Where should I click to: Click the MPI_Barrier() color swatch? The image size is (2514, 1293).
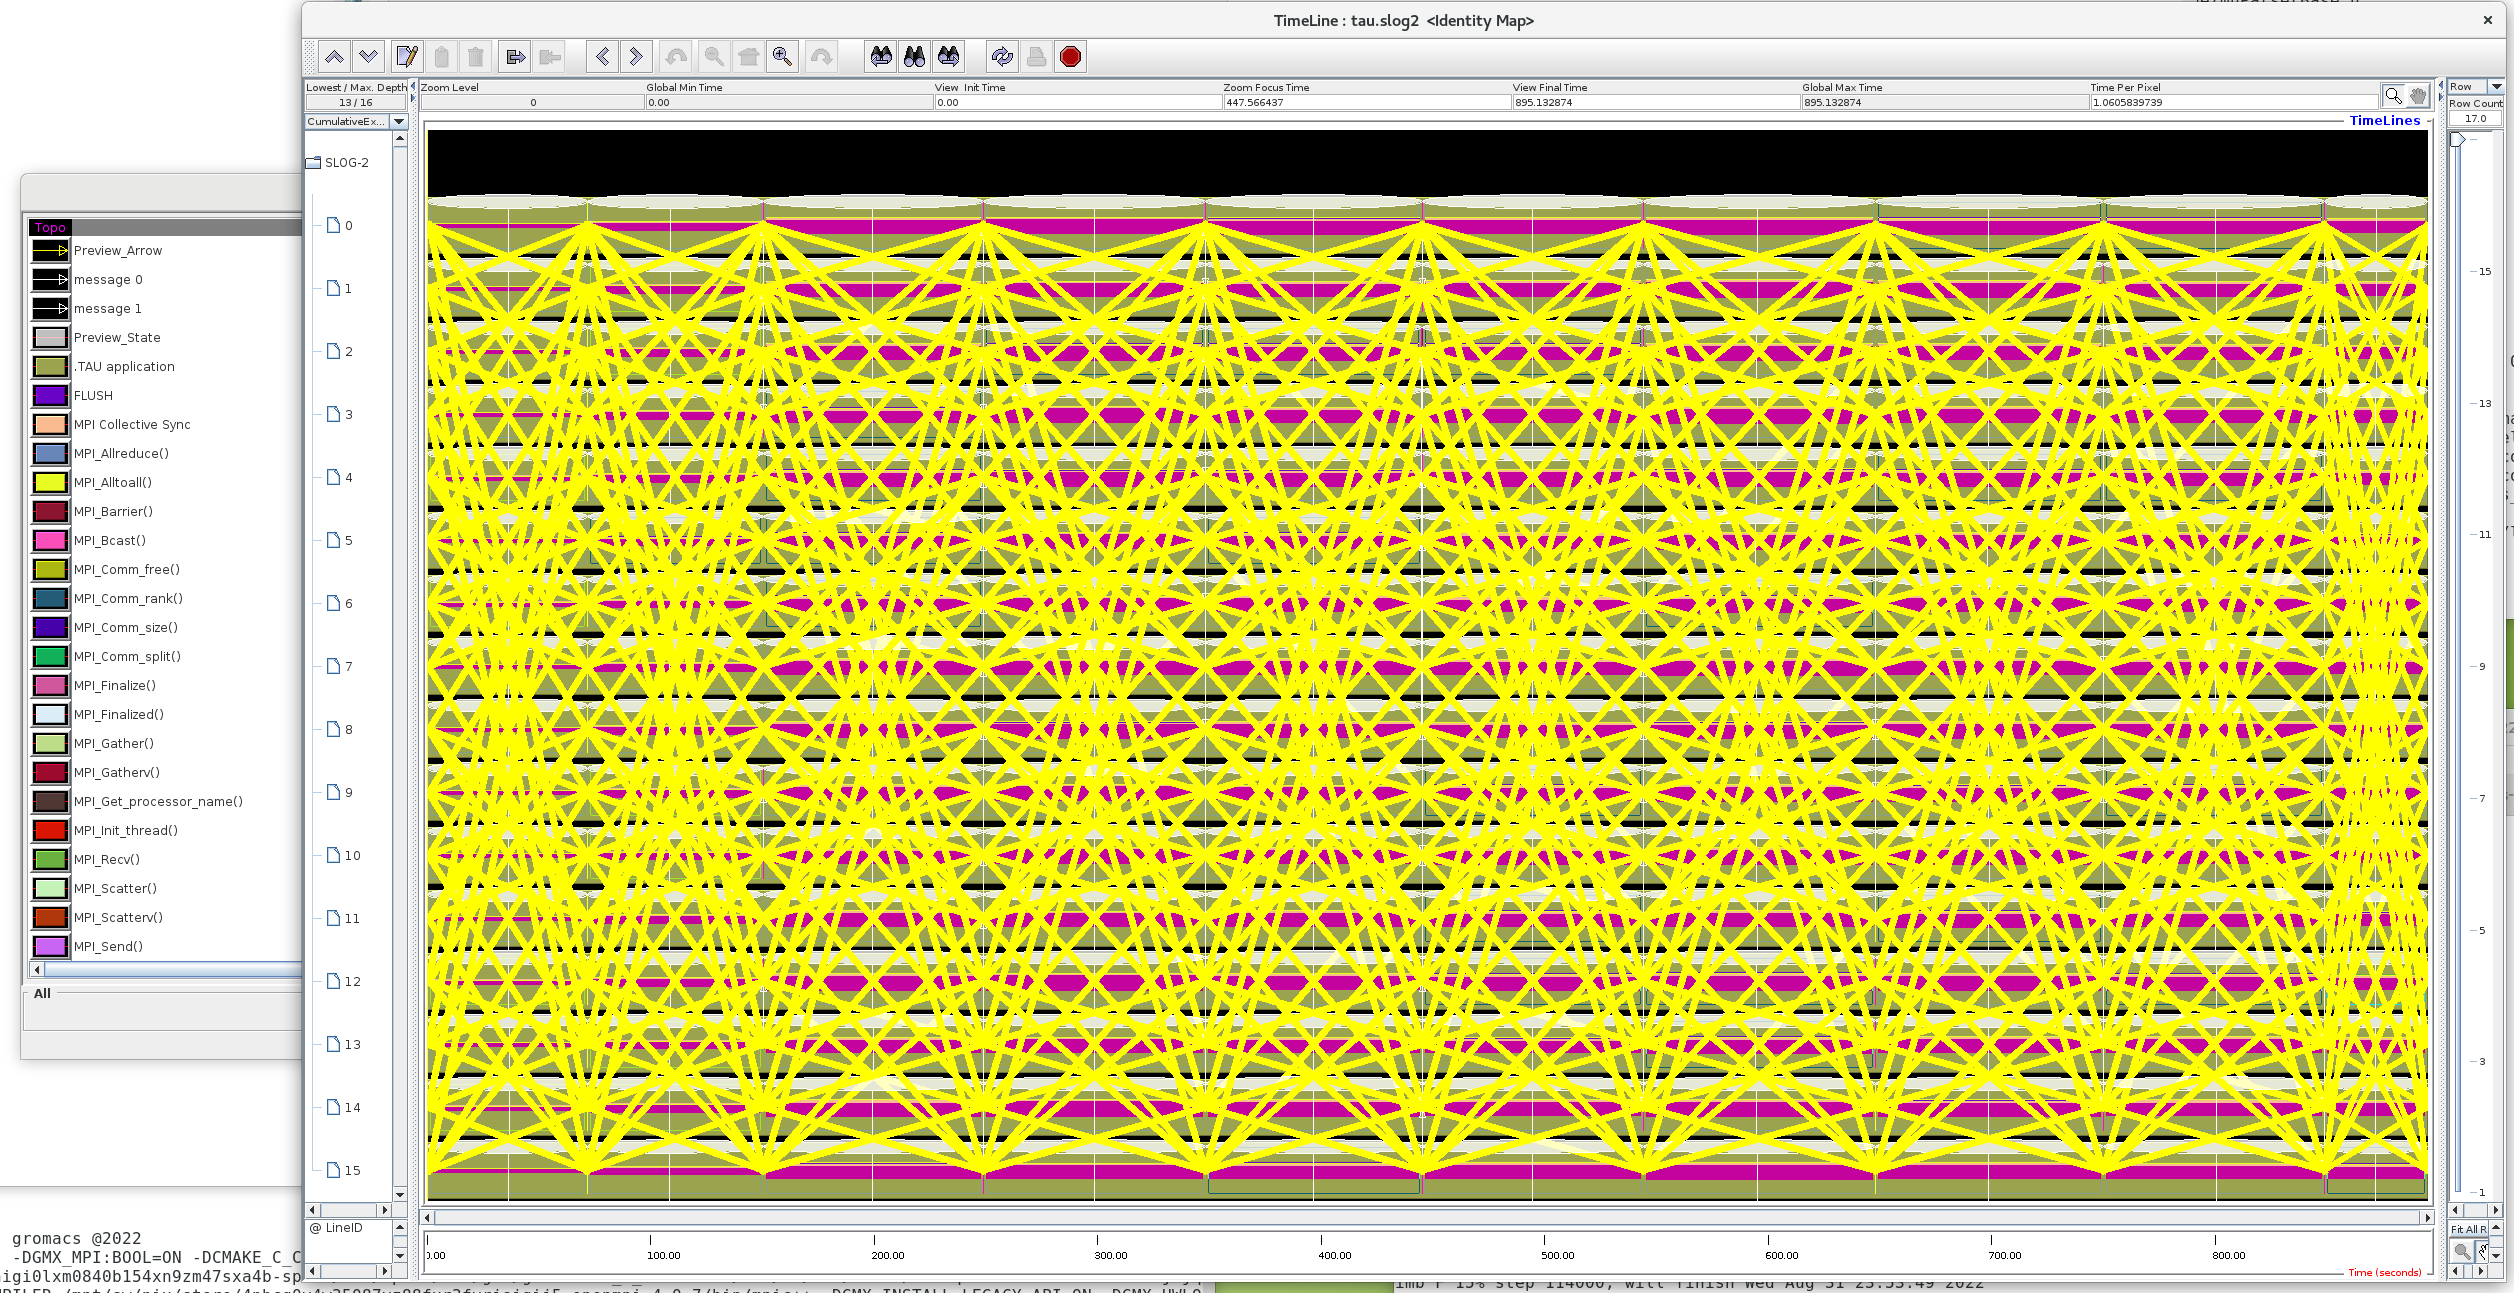point(50,512)
